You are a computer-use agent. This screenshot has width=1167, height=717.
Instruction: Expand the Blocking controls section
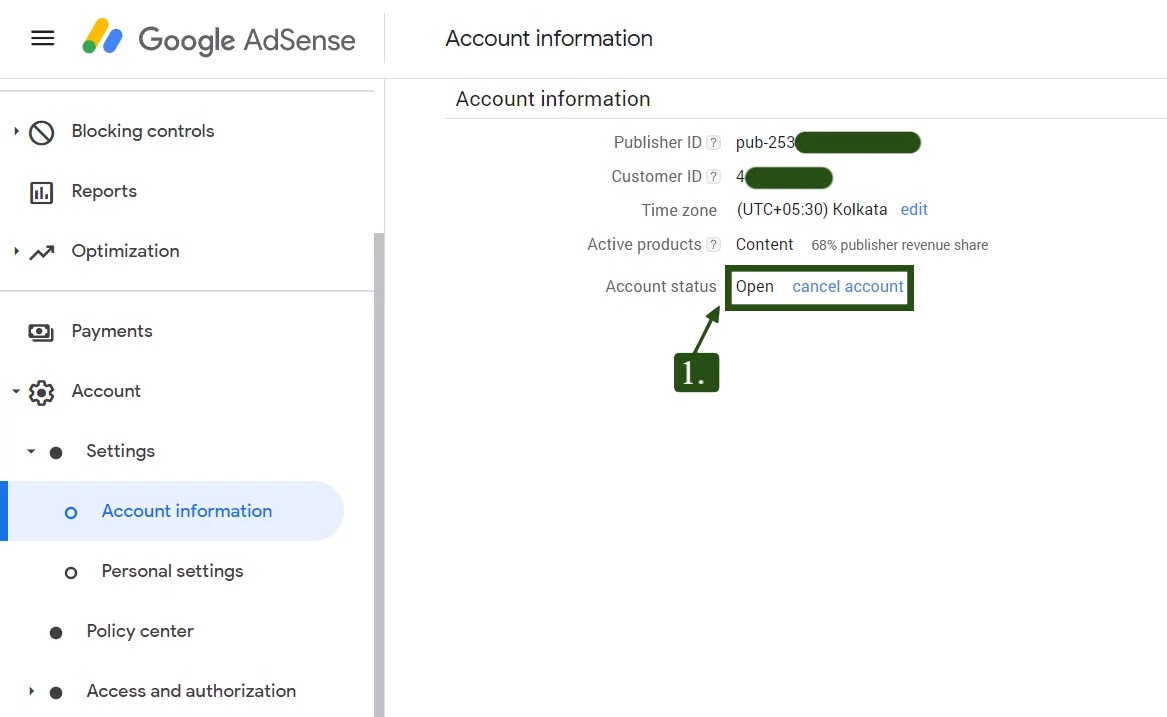tap(16, 131)
